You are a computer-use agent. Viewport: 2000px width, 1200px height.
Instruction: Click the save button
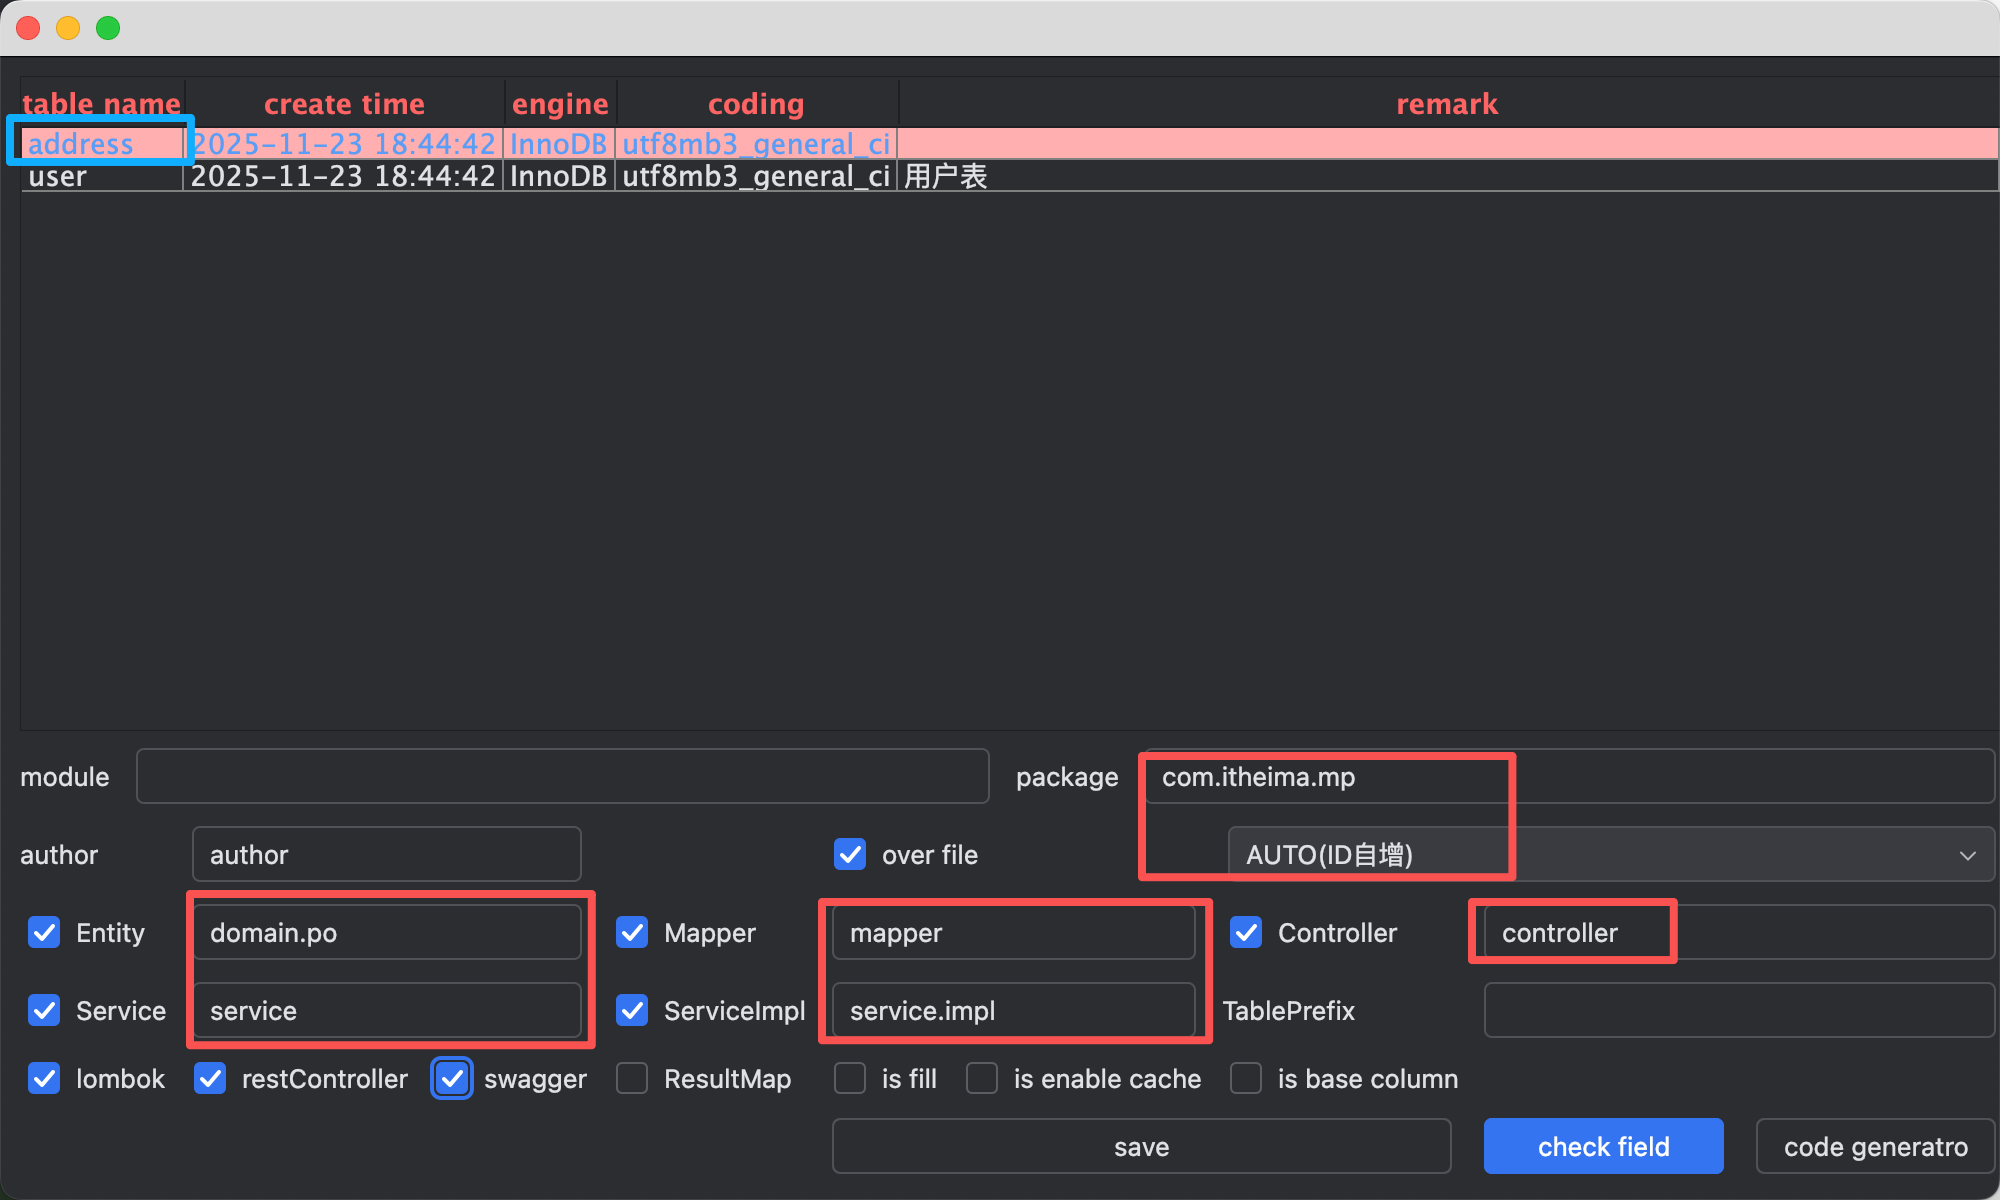[1141, 1146]
